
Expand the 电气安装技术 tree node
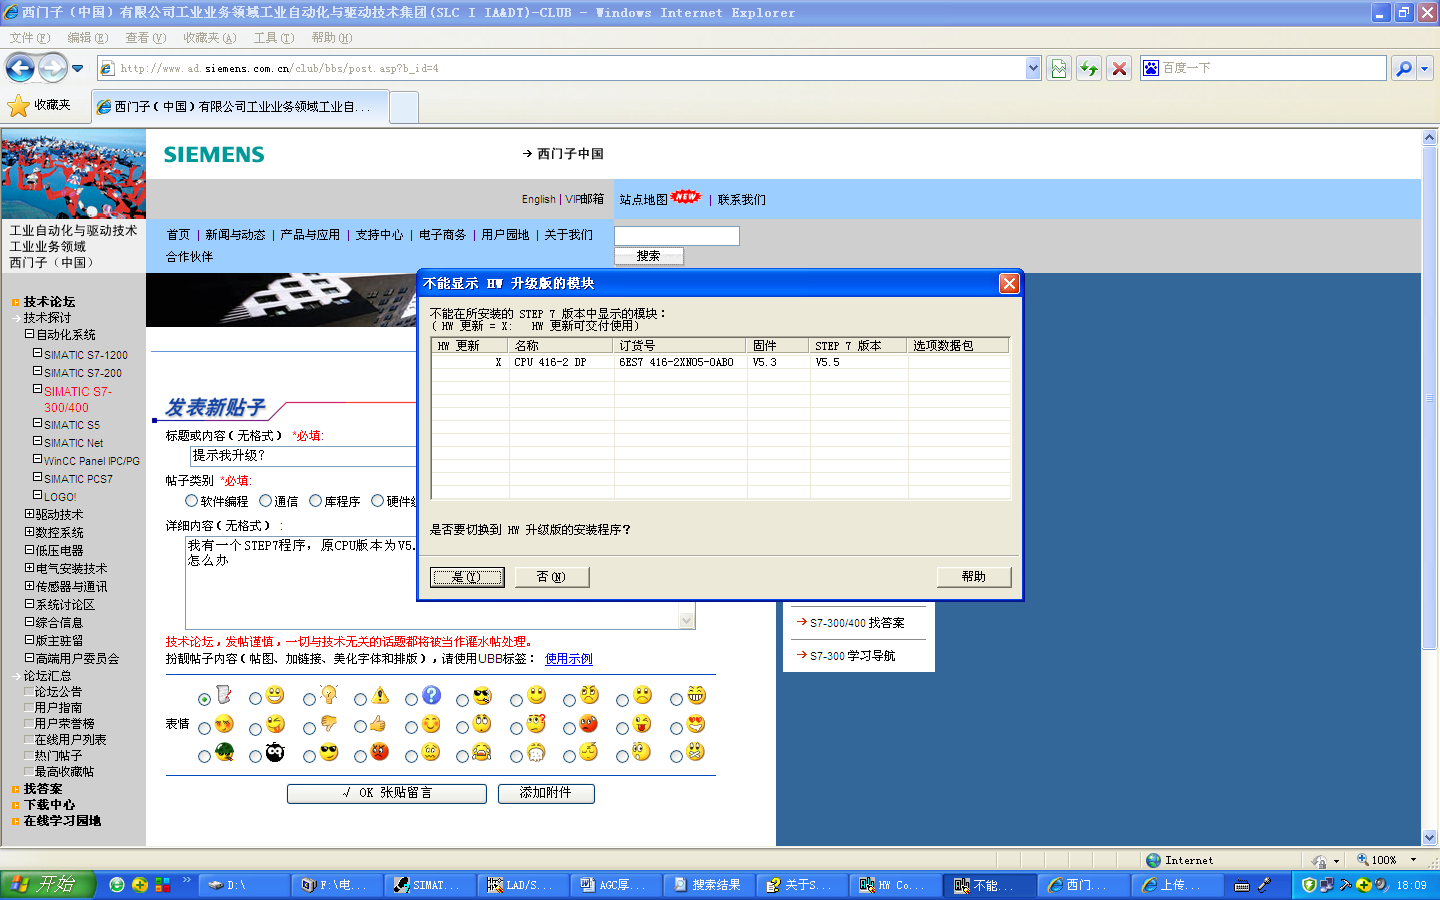coord(30,568)
